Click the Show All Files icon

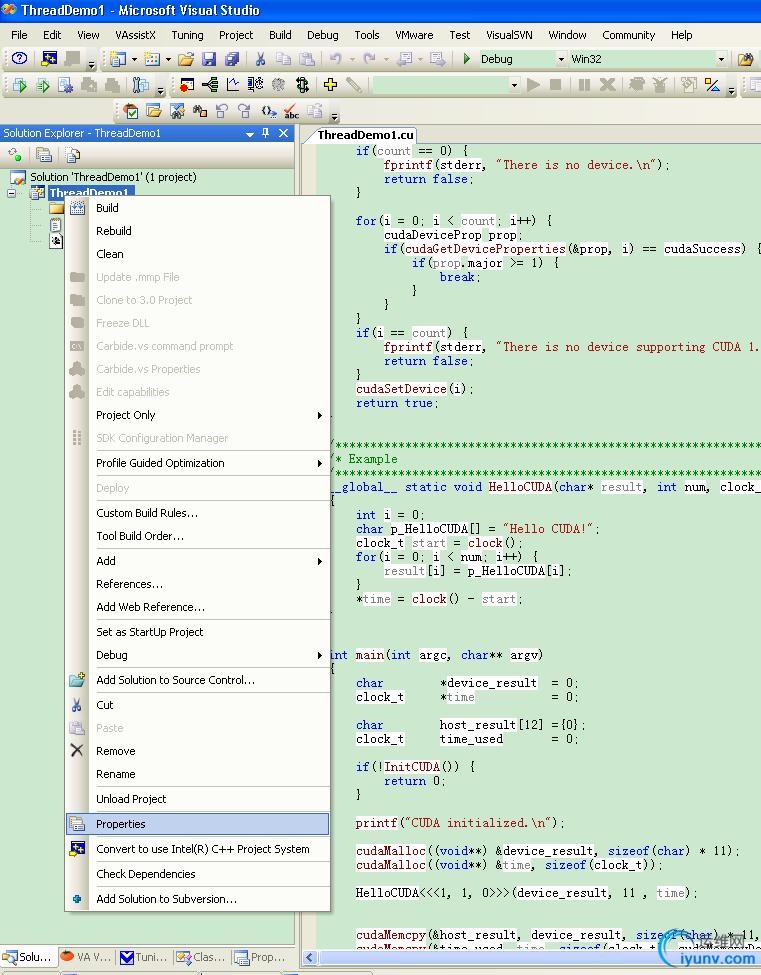(73, 154)
